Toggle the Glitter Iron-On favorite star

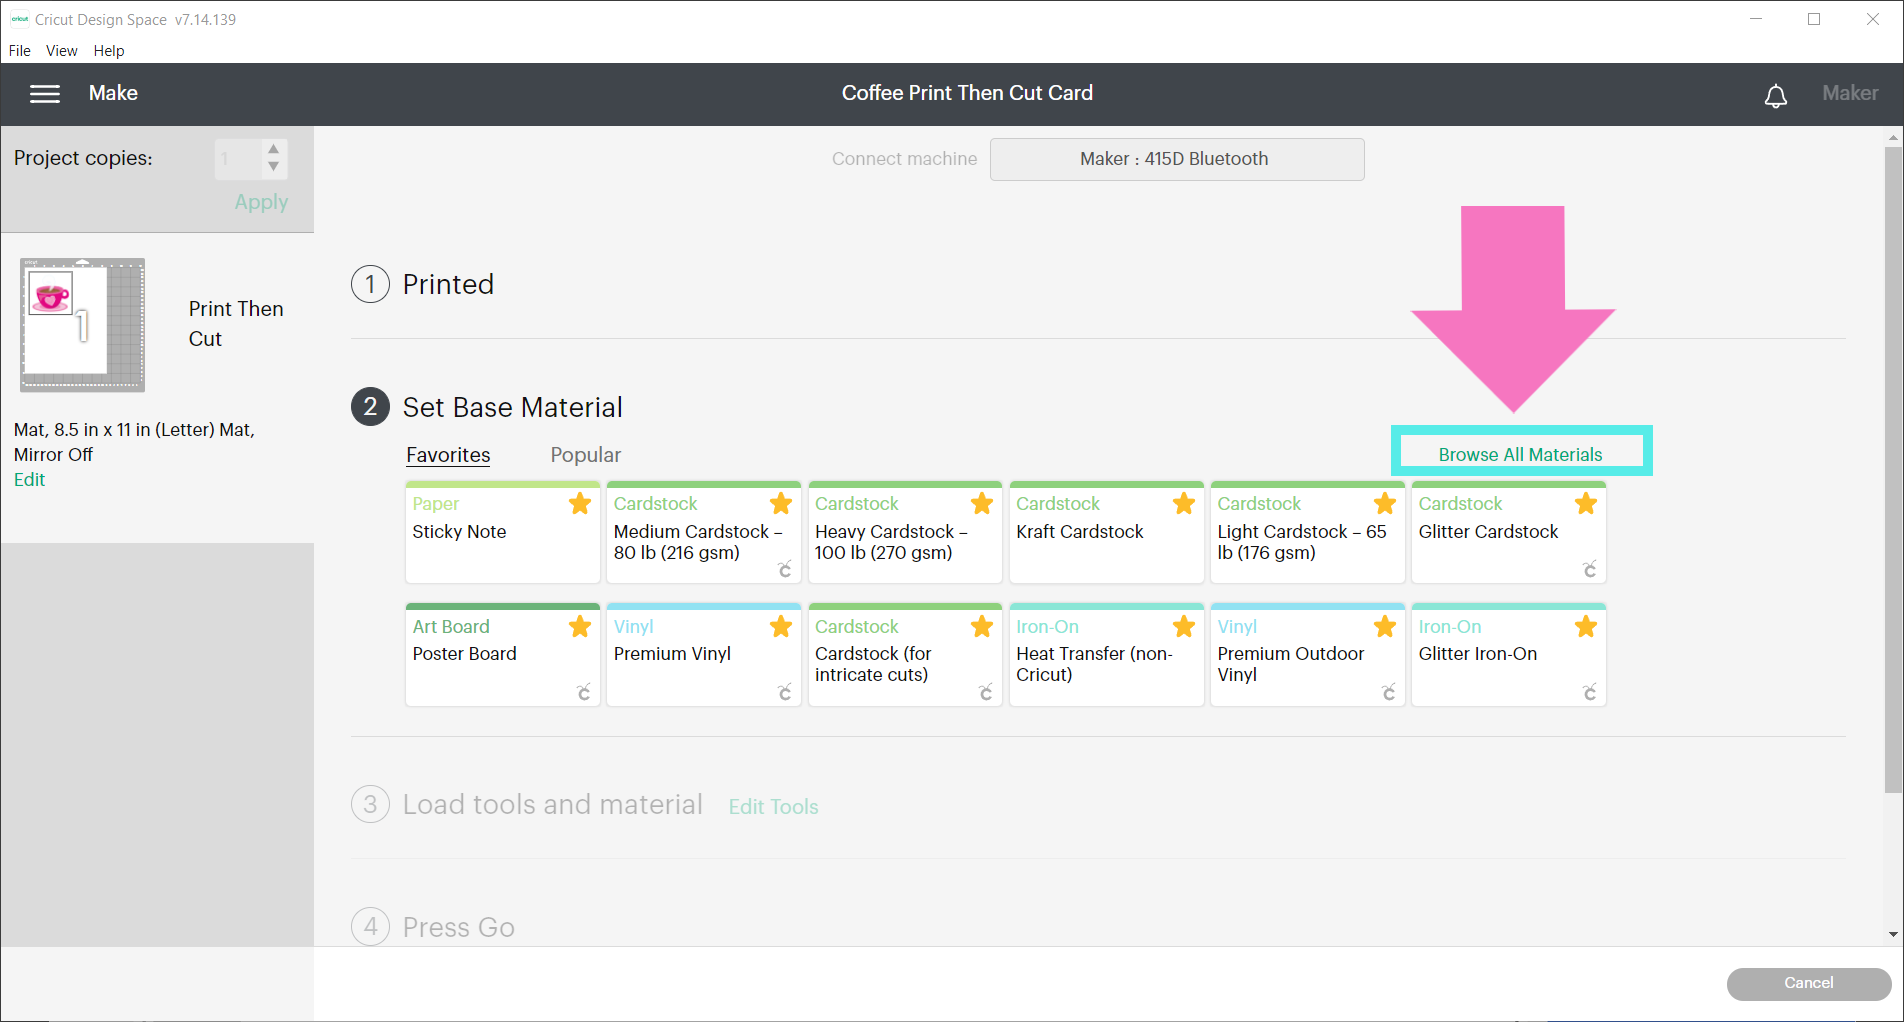1586,627
